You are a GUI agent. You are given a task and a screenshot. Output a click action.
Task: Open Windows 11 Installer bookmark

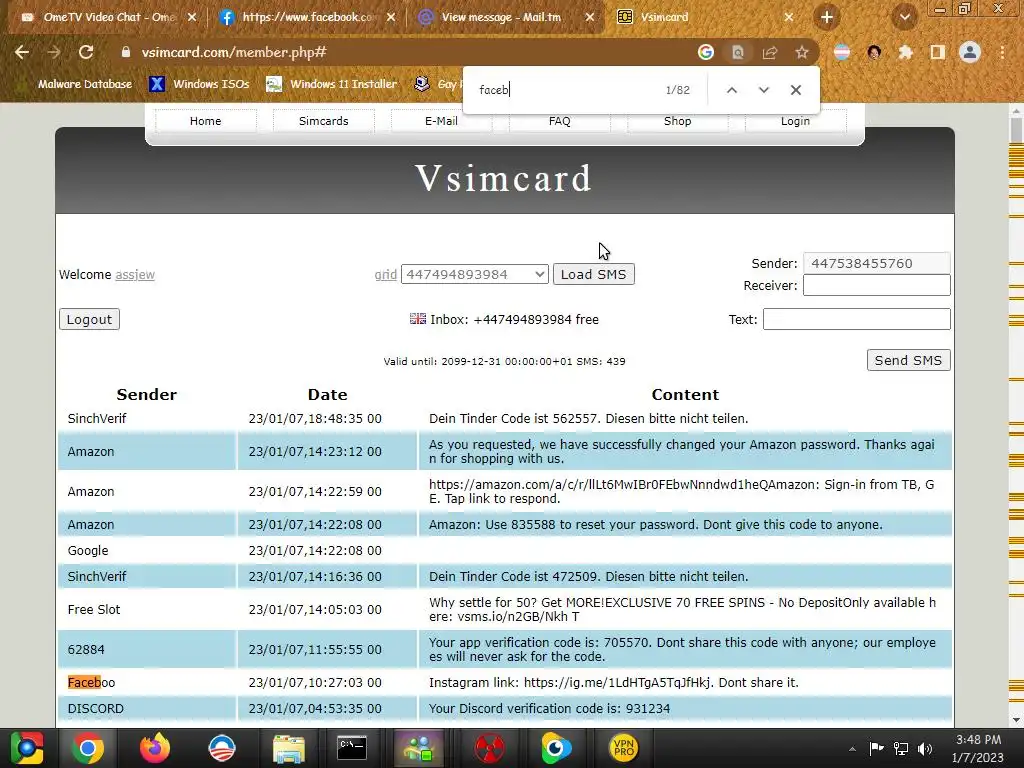click(332, 84)
